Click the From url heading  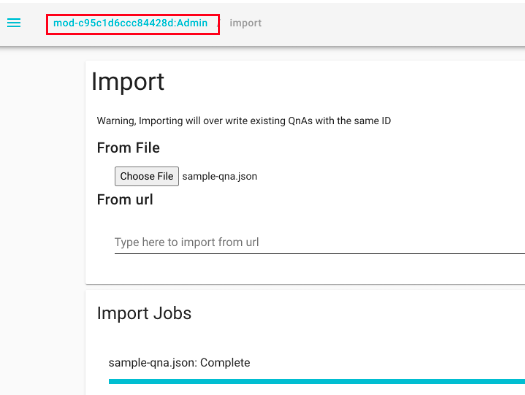pos(125,200)
